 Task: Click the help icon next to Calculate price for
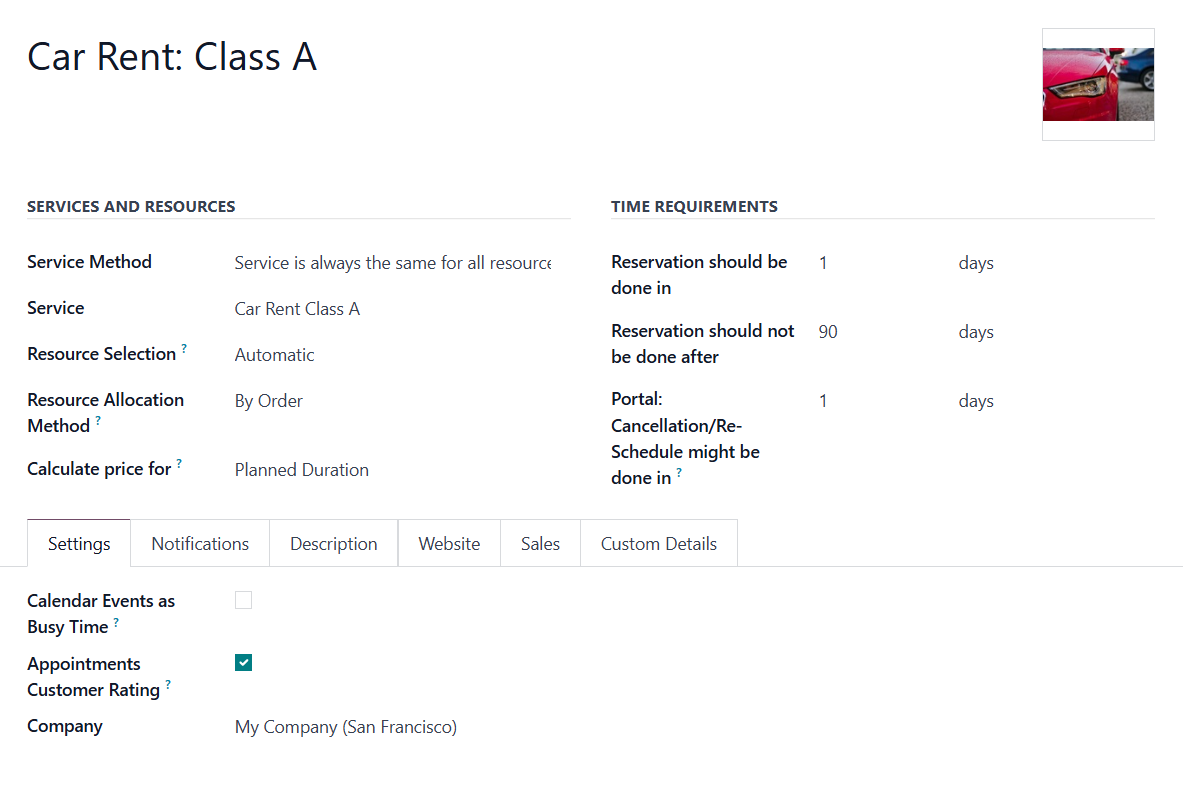tap(179, 463)
